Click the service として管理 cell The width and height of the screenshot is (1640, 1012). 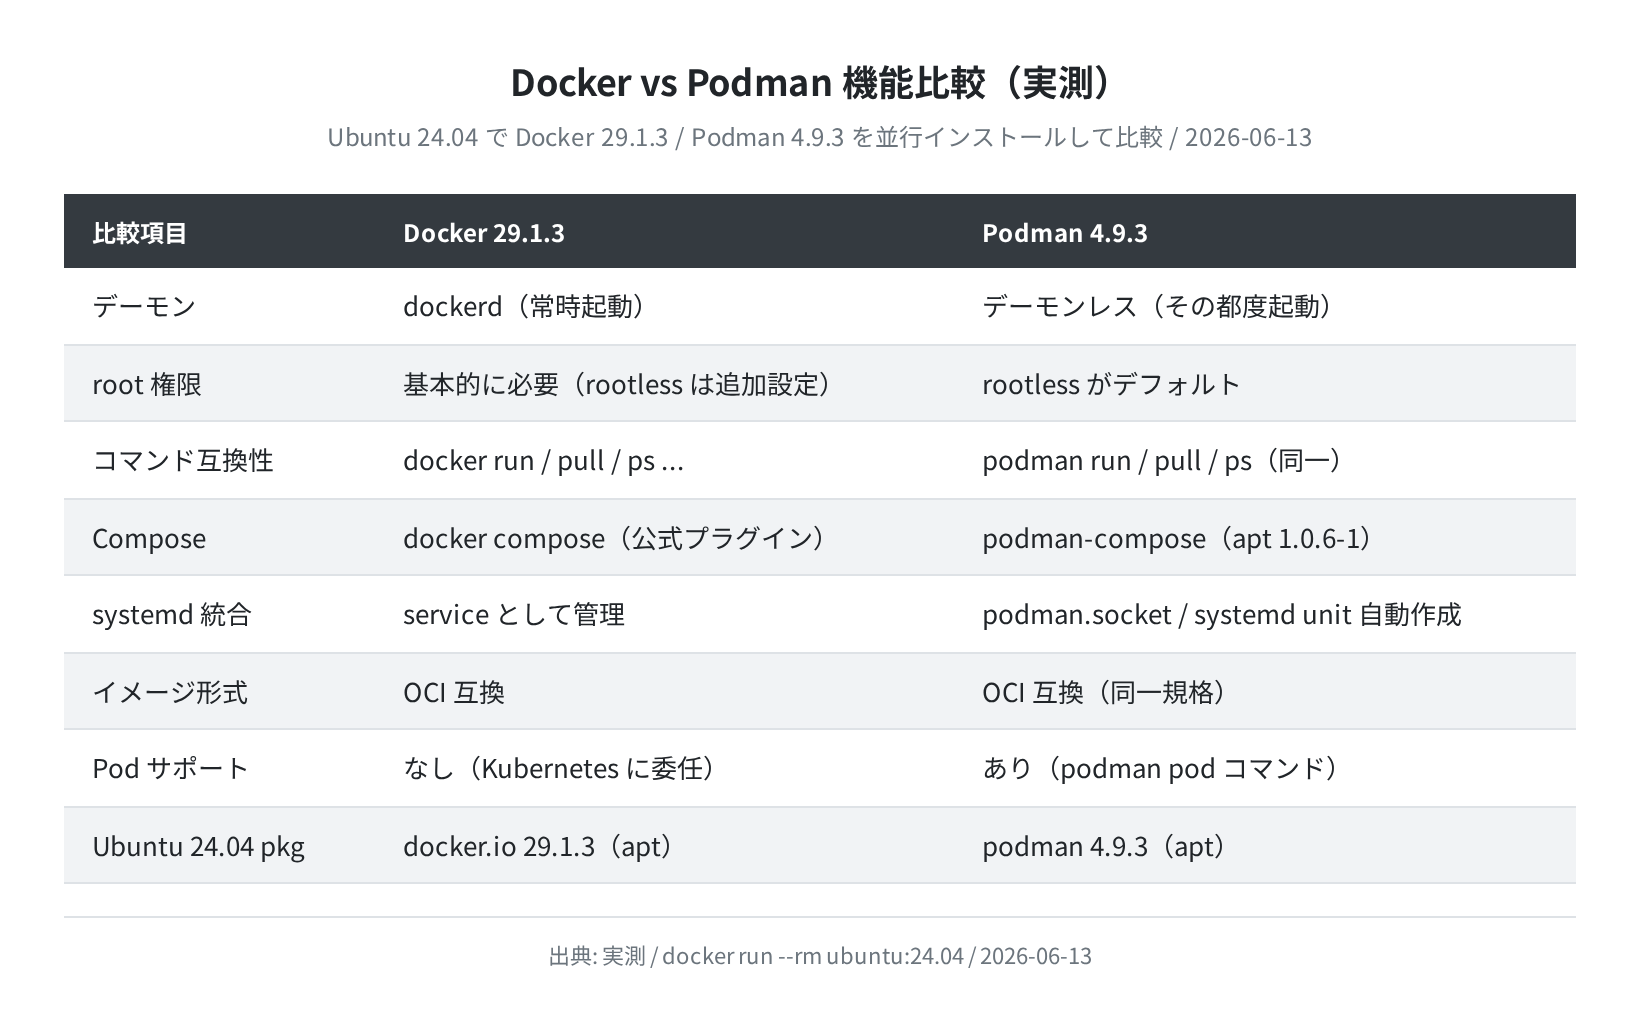click(x=514, y=614)
